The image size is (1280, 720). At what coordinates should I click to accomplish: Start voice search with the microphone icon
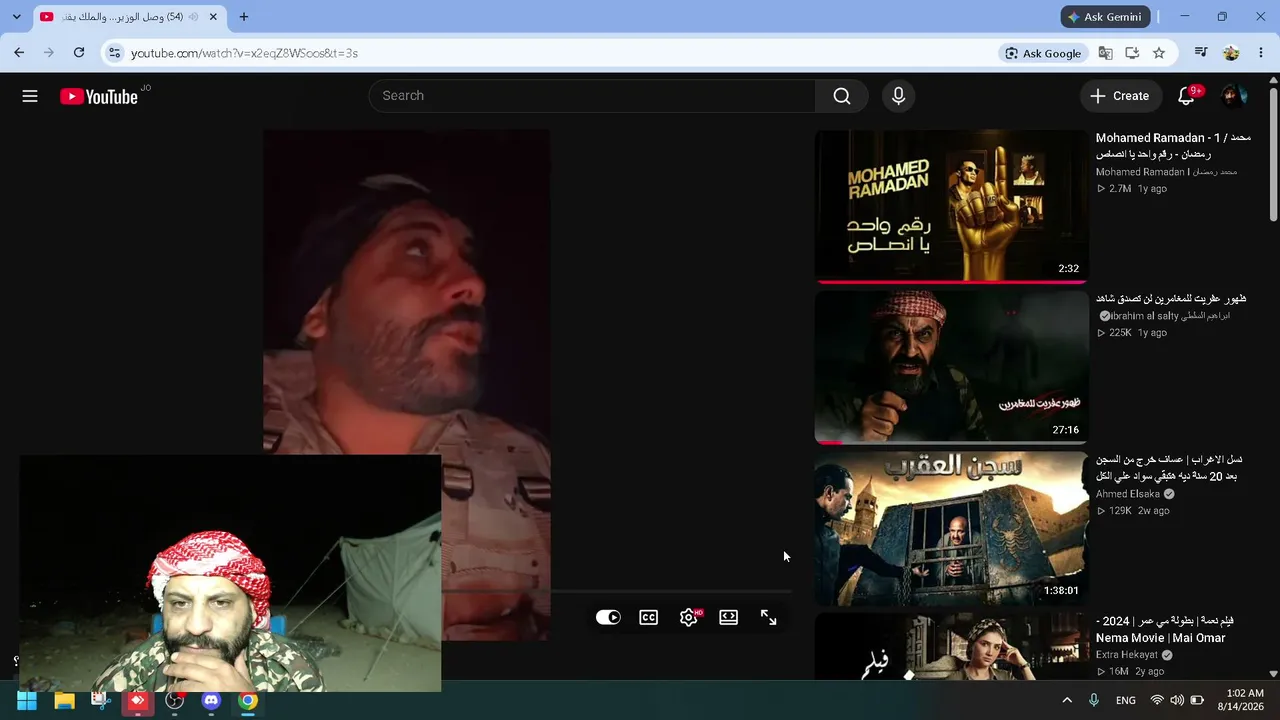coord(898,96)
